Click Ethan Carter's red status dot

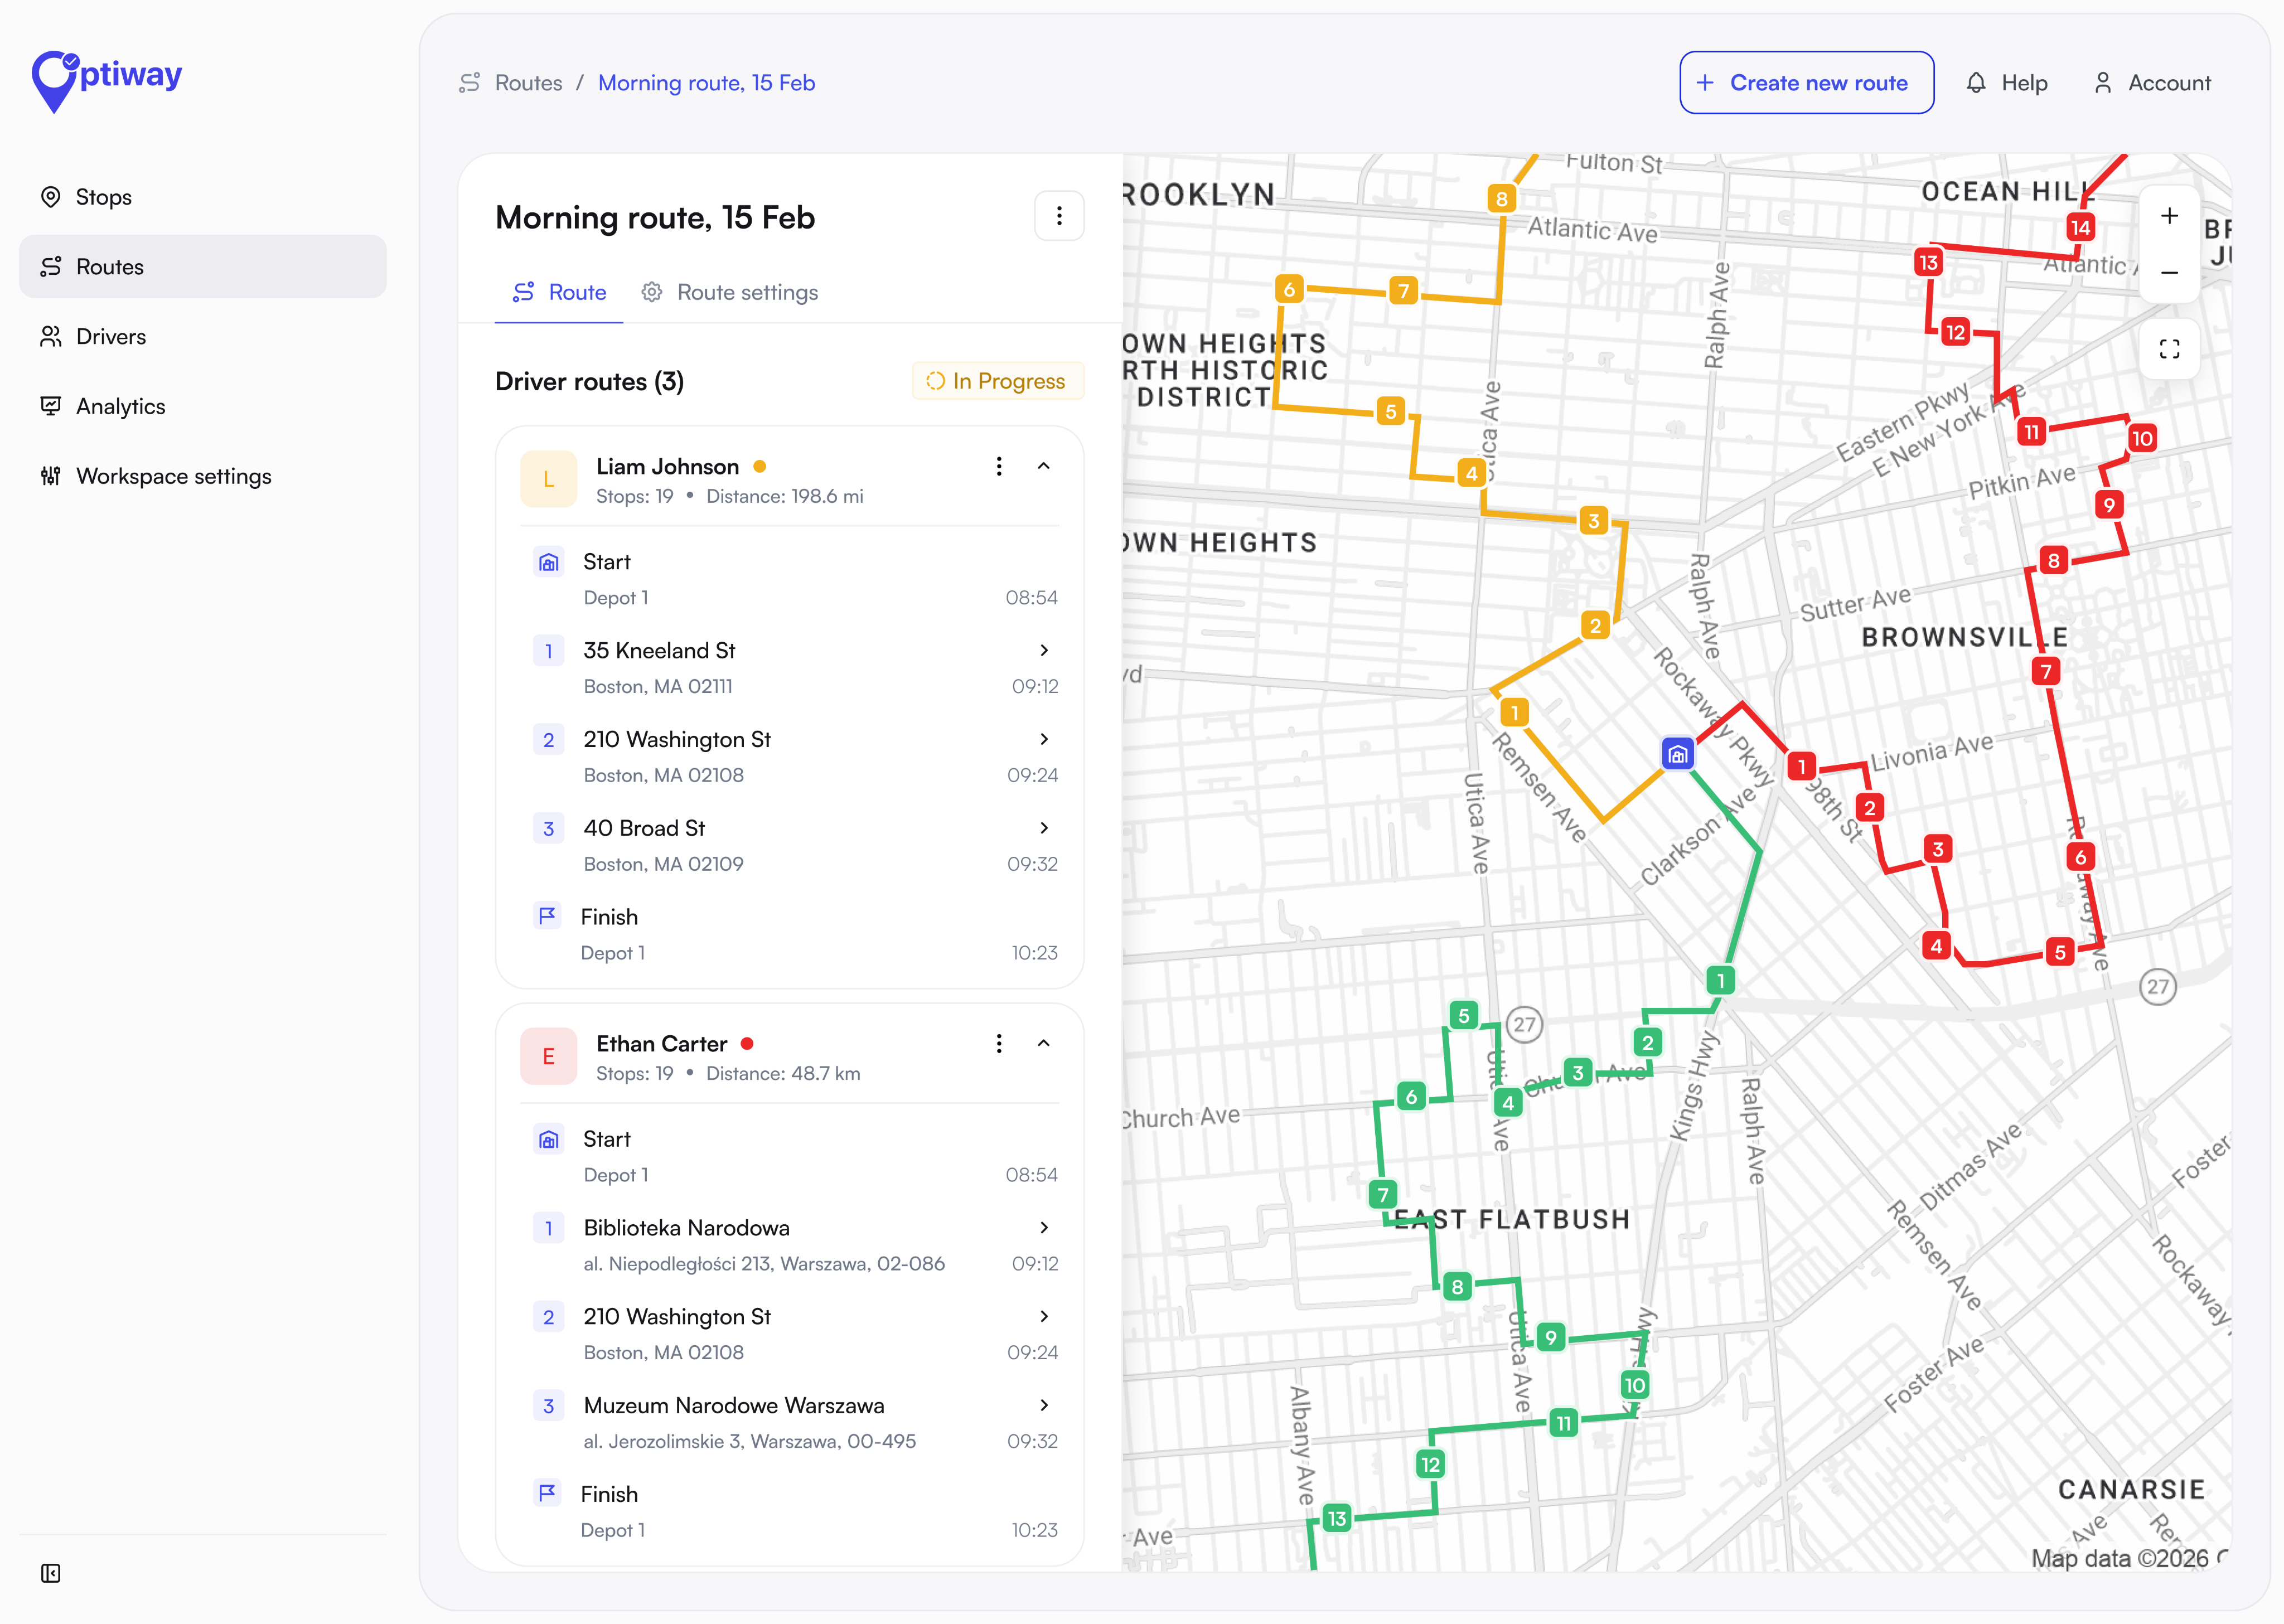(747, 1044)
